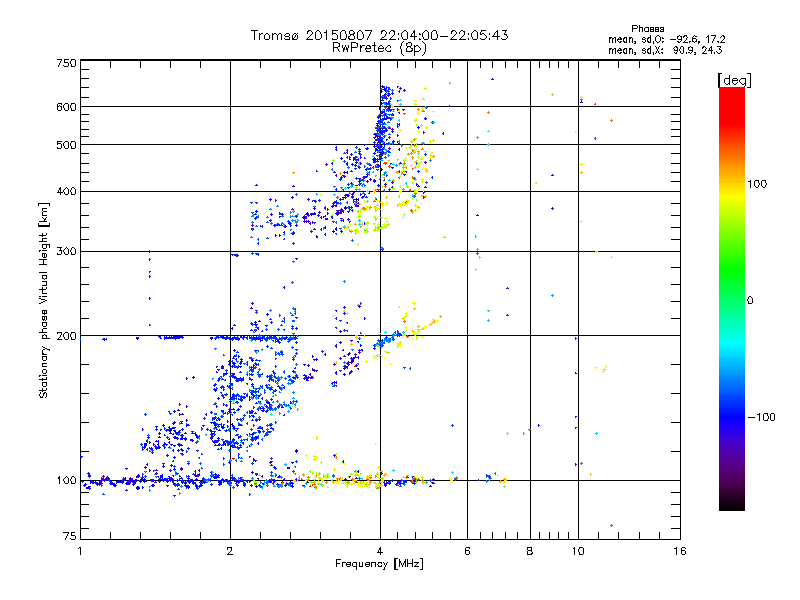Click the plot title "Tromsø 20150807 22:04:00-22:05:43"
The image size is (800, 600).
pos(379,35)
